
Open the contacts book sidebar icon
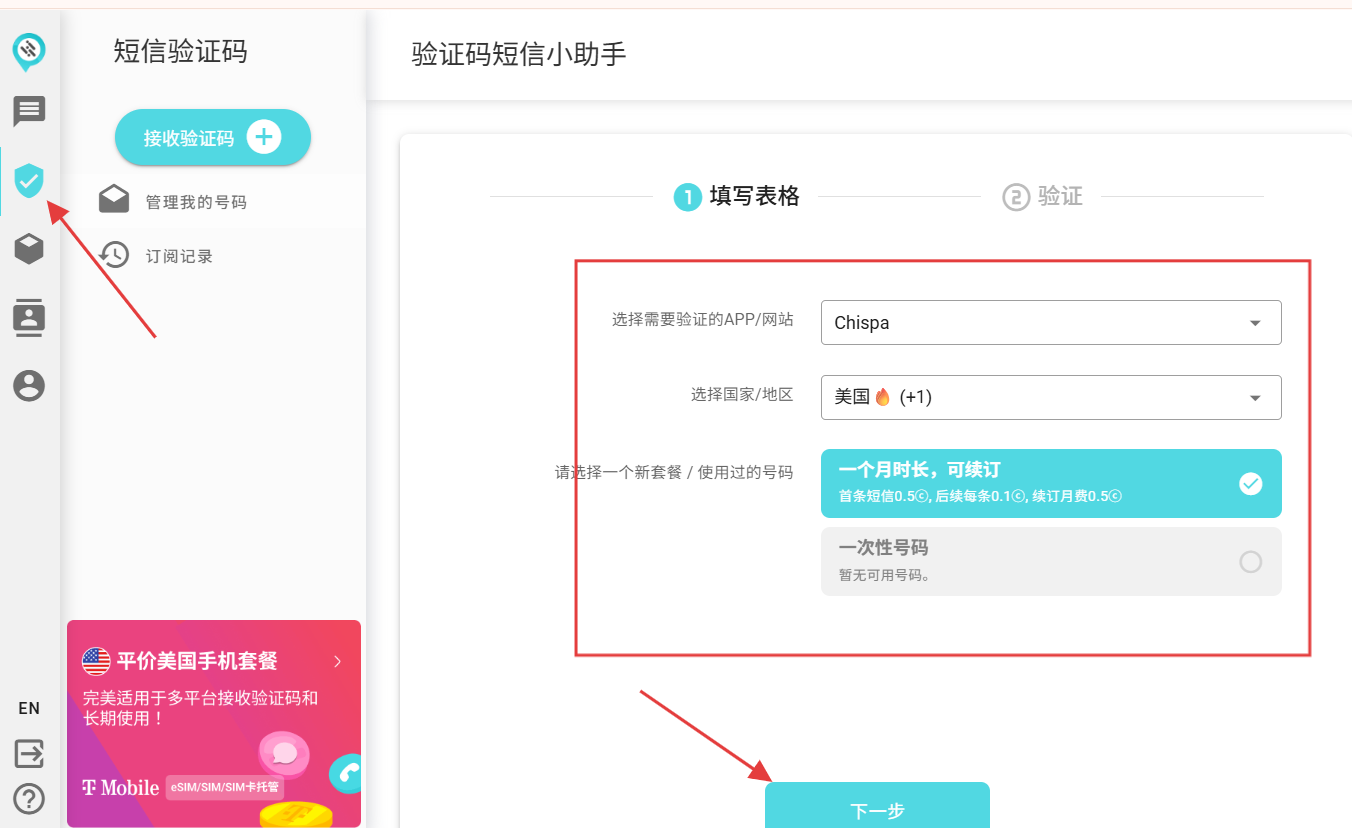point(29,317)
